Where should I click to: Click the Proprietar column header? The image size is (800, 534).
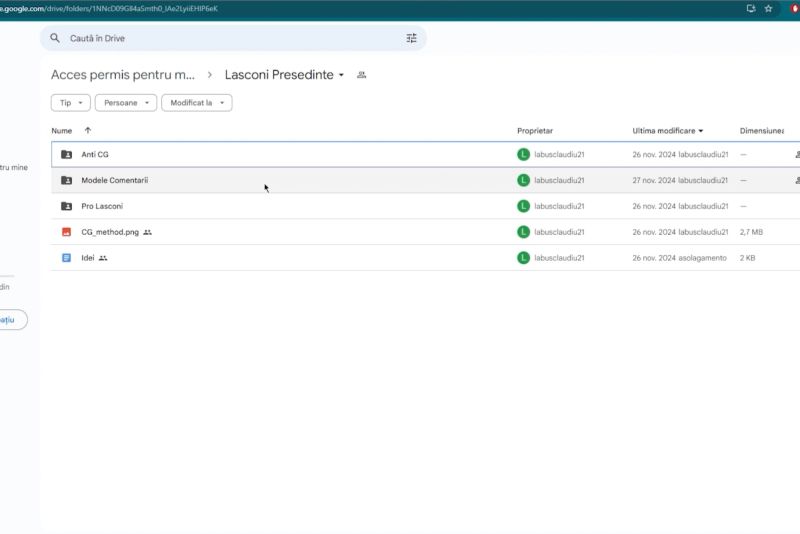(x=535, y=131)
